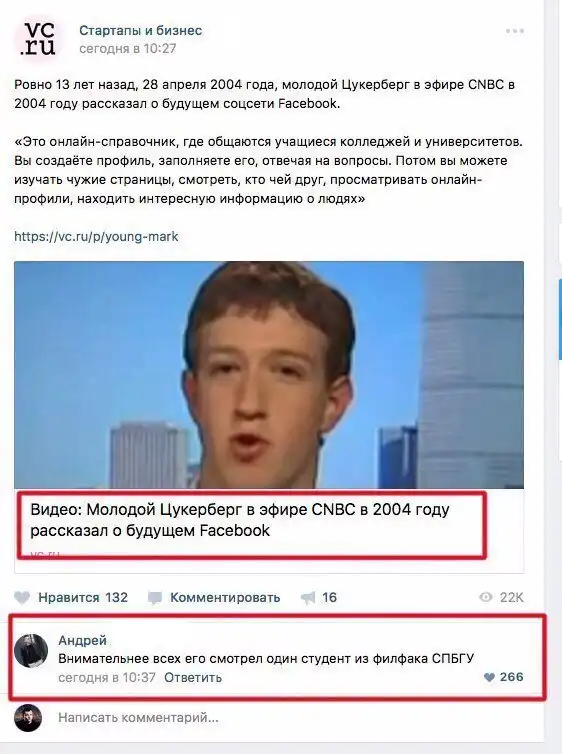The height and width of the screenshot is (754, 562).
Task: Open the article titled Видео: Молодой Цукерберг
Action: pyautogui.click(x=240, y=520)
